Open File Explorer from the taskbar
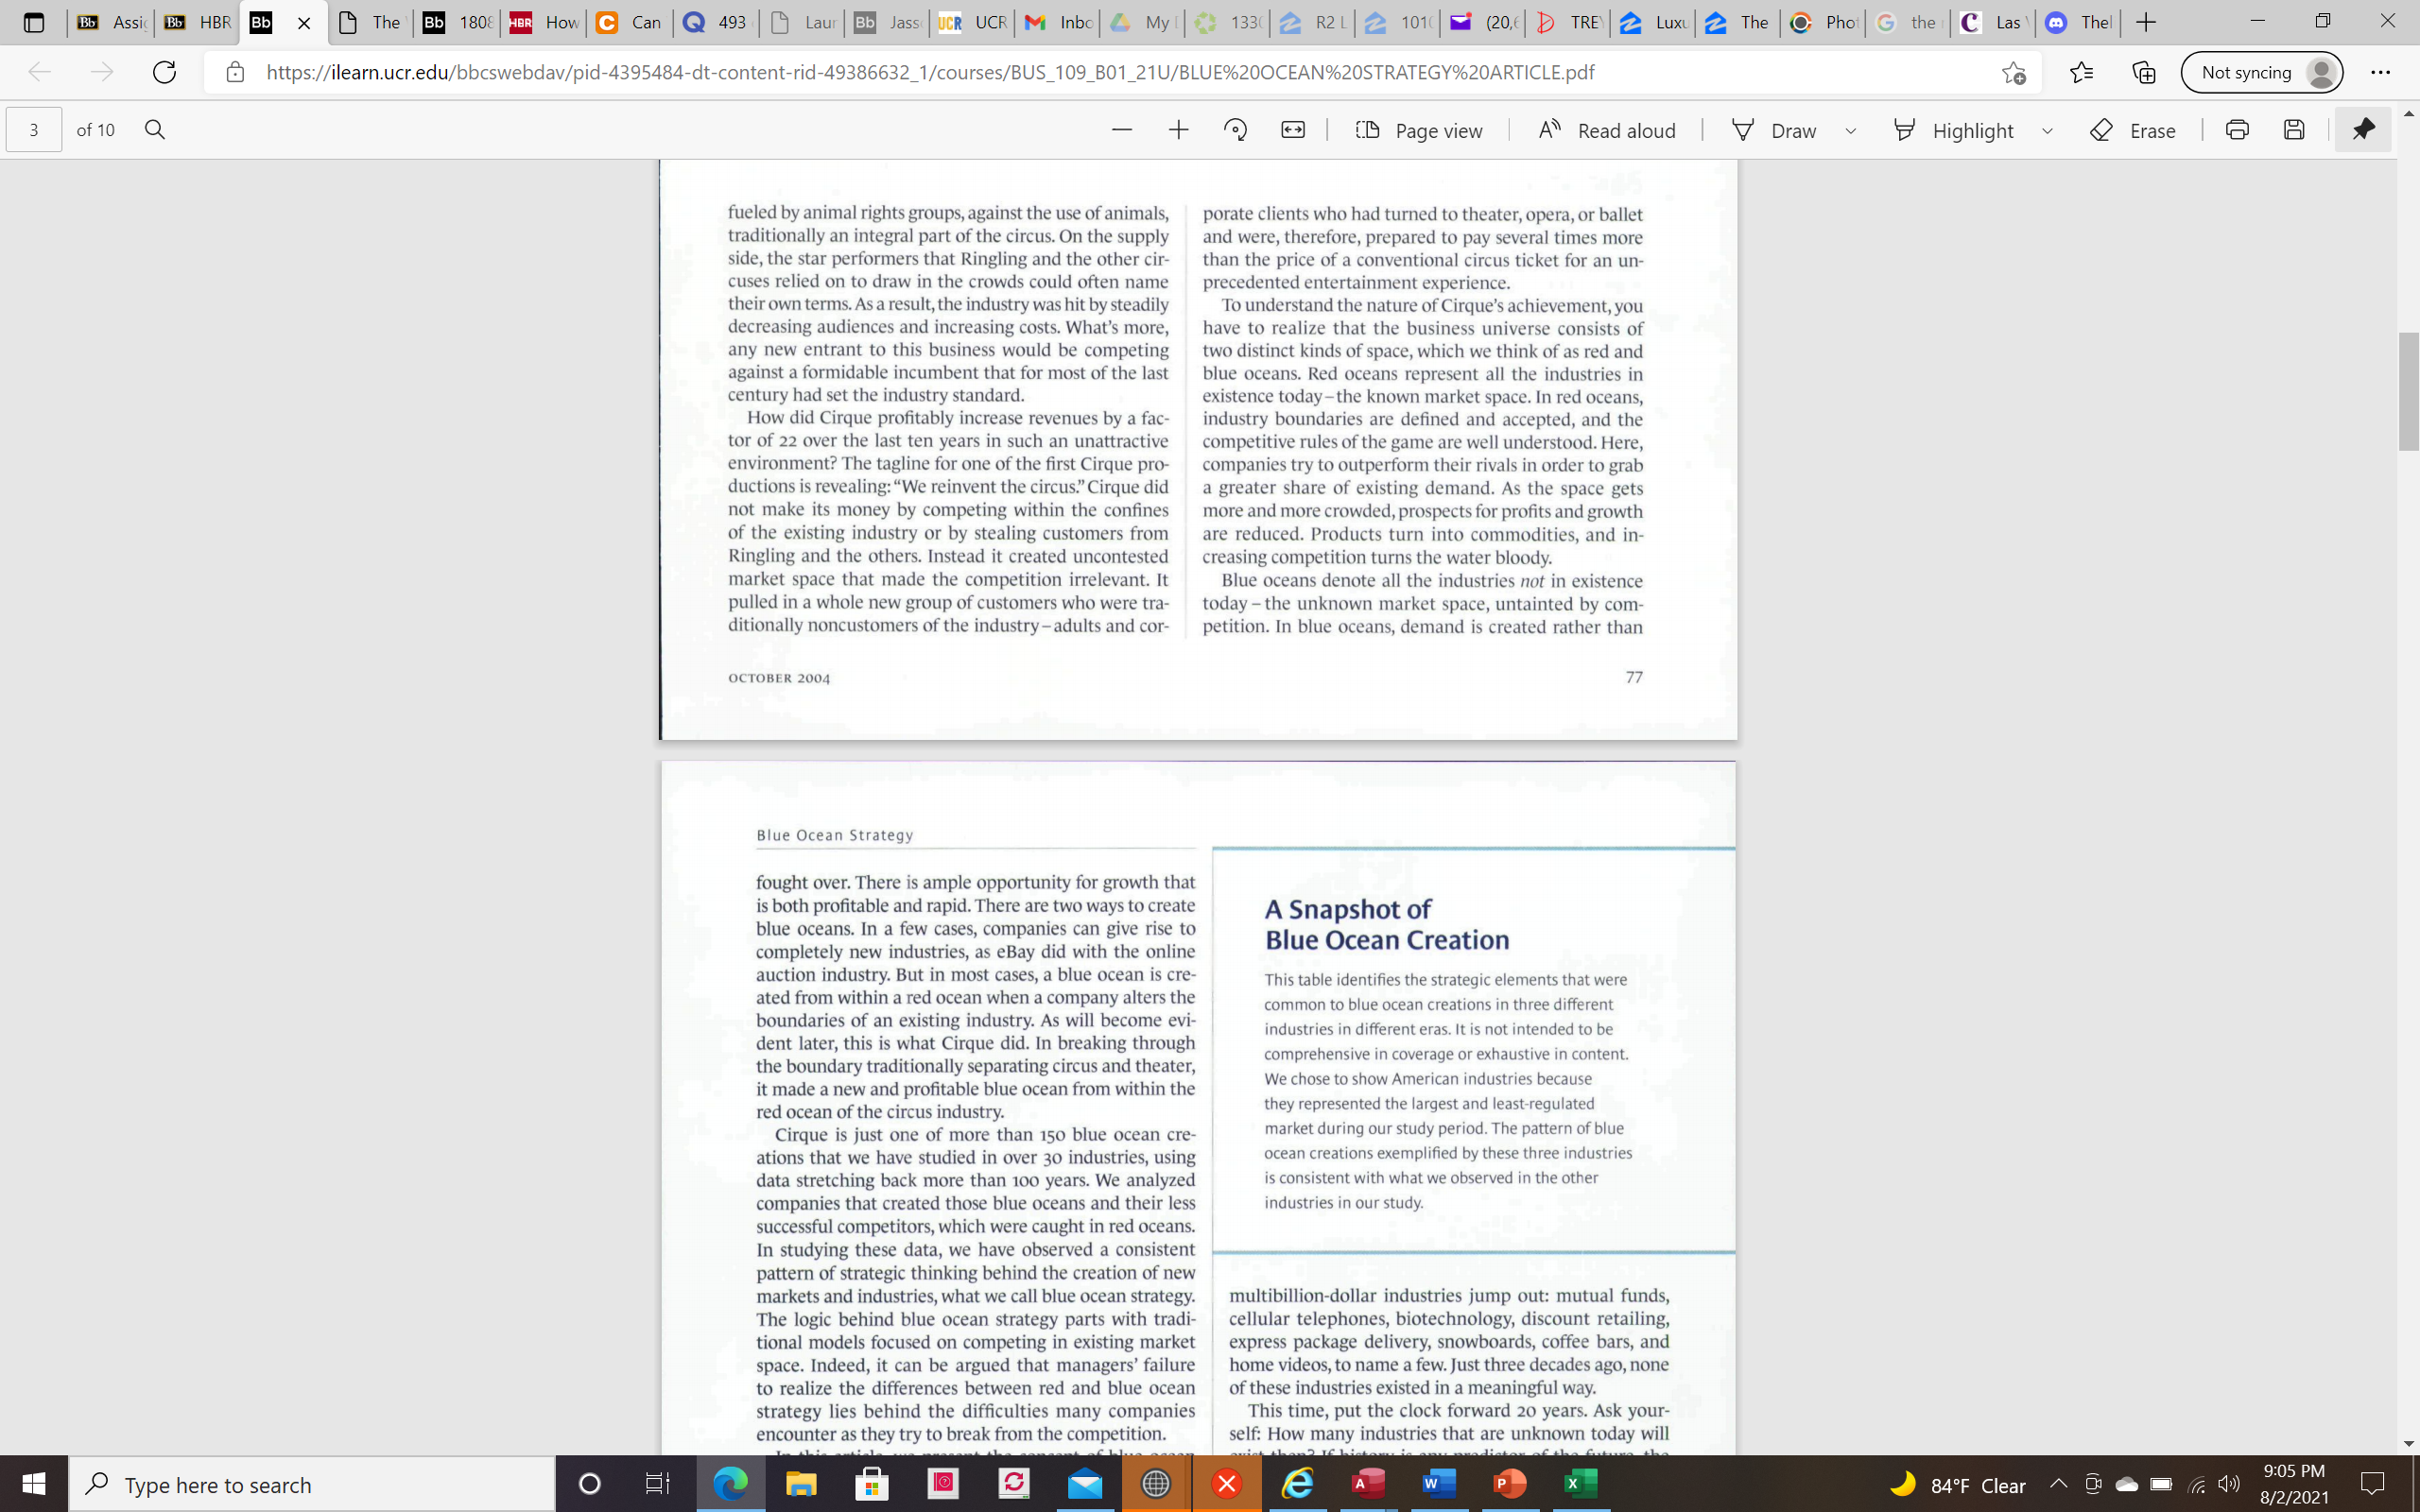The width and height of the screenshot is (2420, 1512). (801, 1484)
